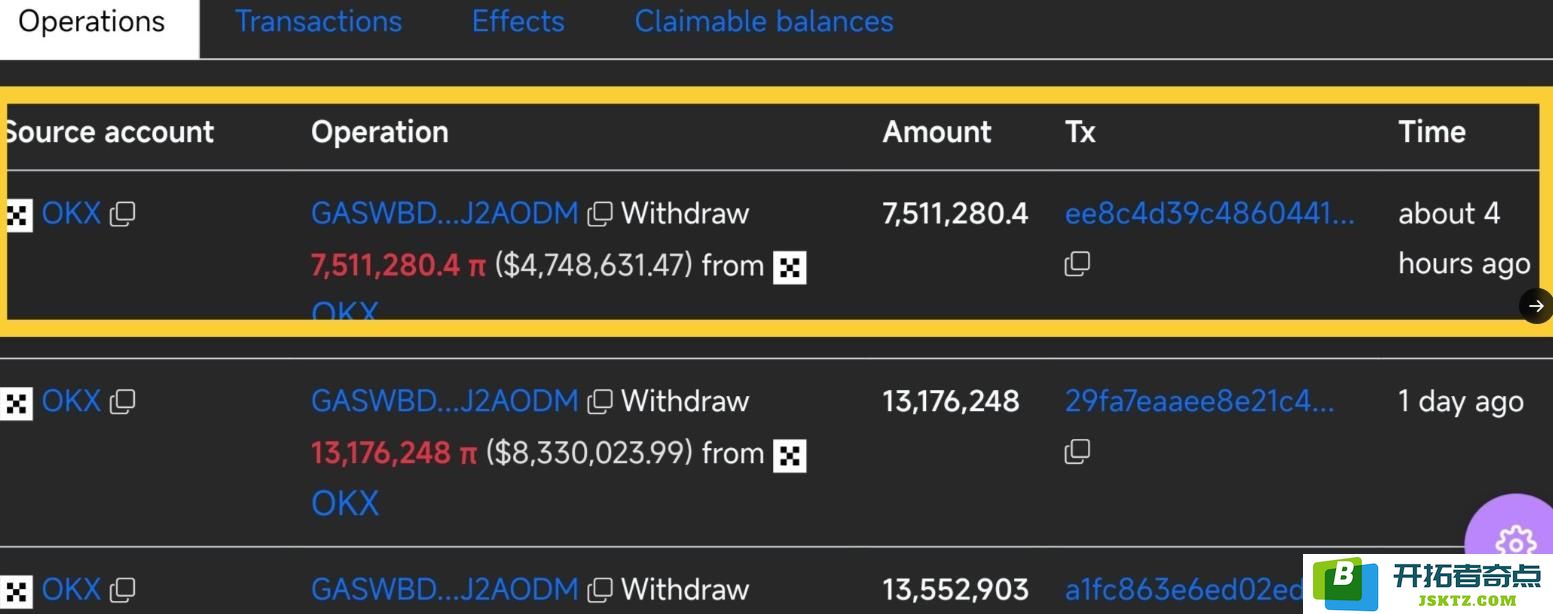The image size is (1553, 614).
Task: Copy OKX source account in second row
Action: 122,402
